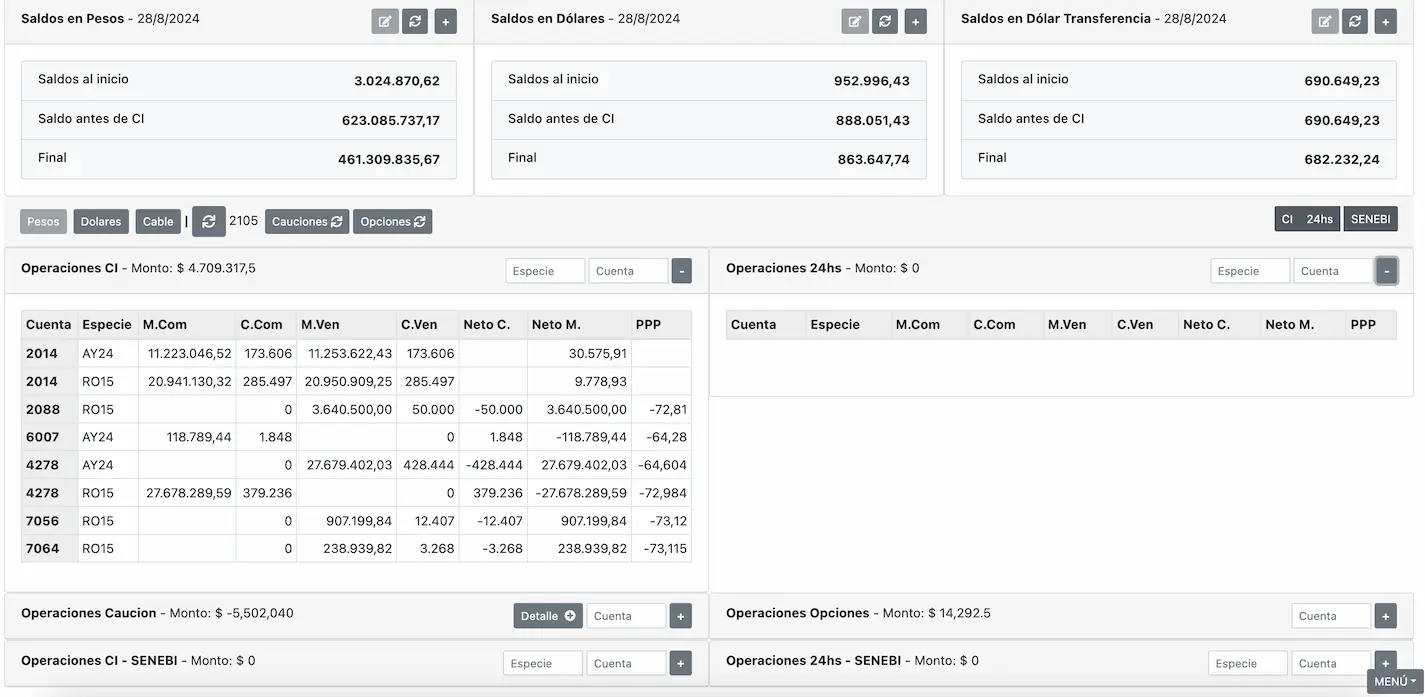This screenshot has height=697, width=1425.
Task: Toggle the 24hs operations view
Action: pyautogui.click(x=1319, y=219)
